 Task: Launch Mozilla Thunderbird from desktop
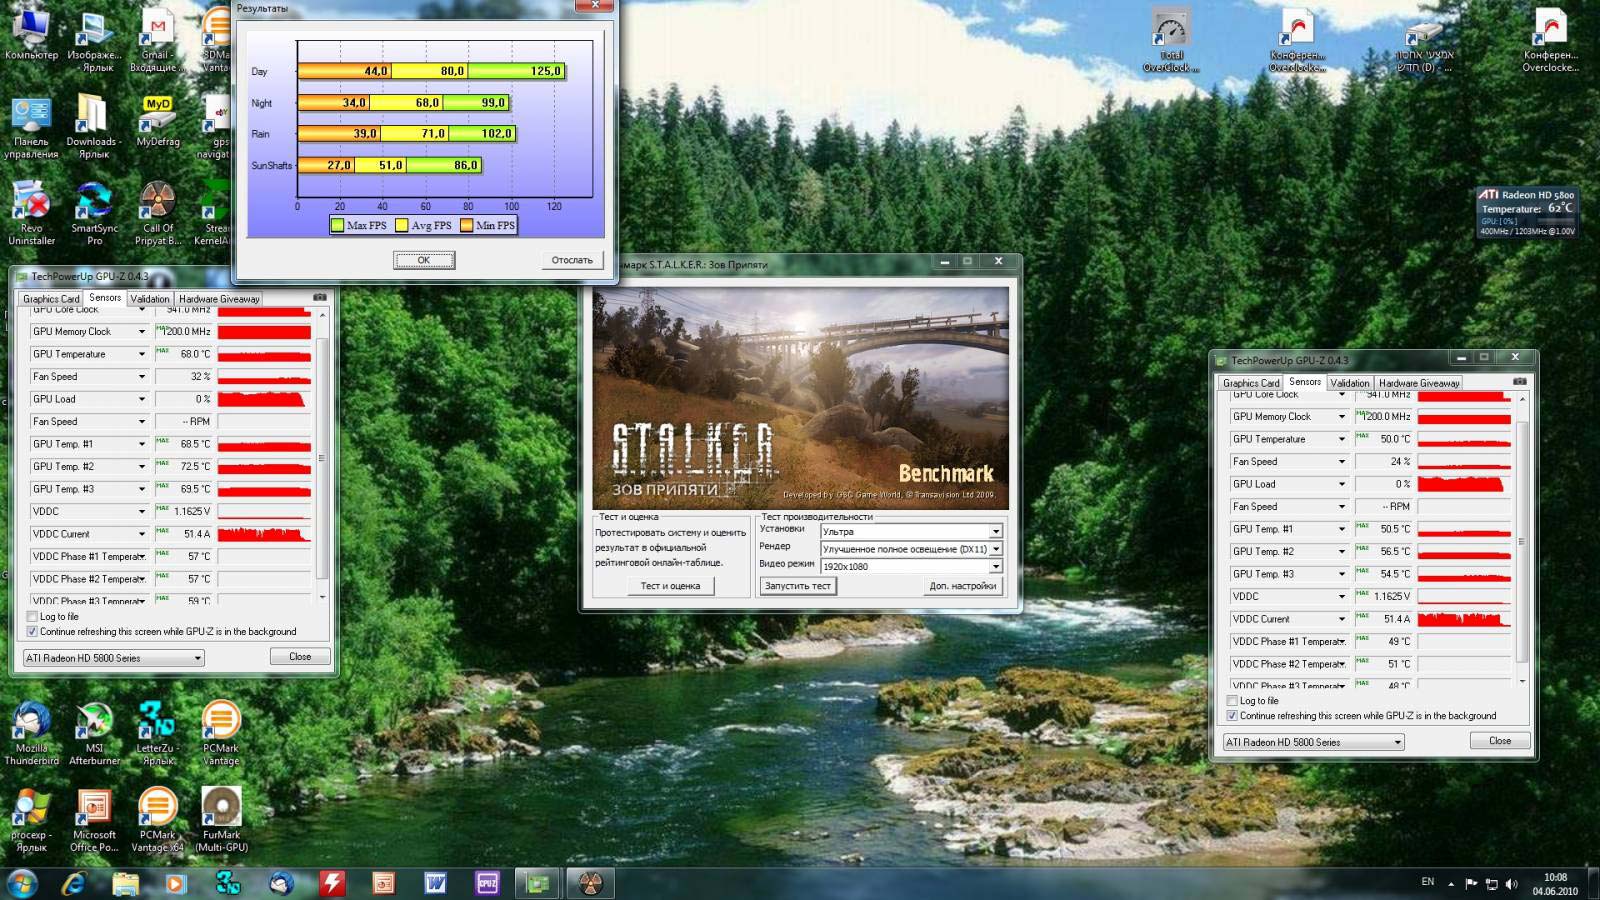click(x=31, y=721)
